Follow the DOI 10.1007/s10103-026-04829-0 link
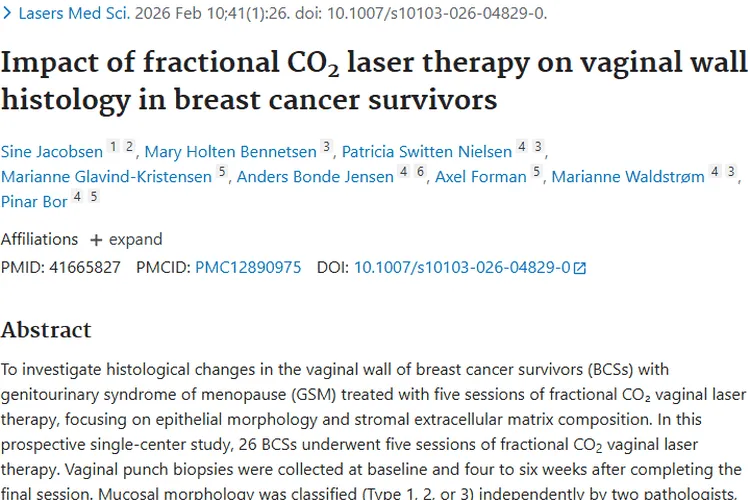 click(x=461, y=268)
